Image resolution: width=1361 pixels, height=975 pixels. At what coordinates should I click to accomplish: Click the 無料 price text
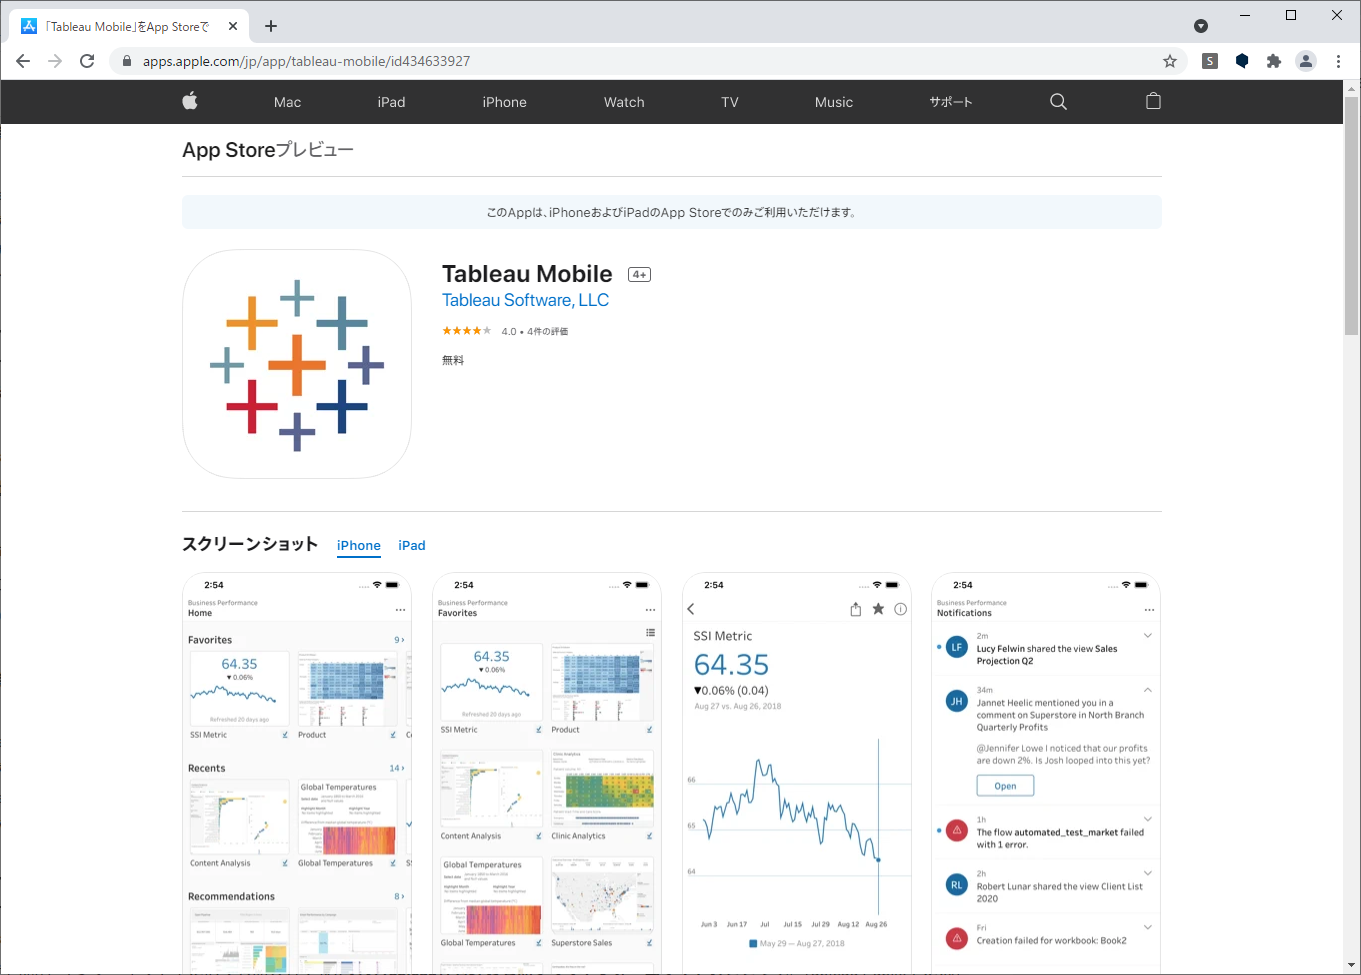point(453,360)
